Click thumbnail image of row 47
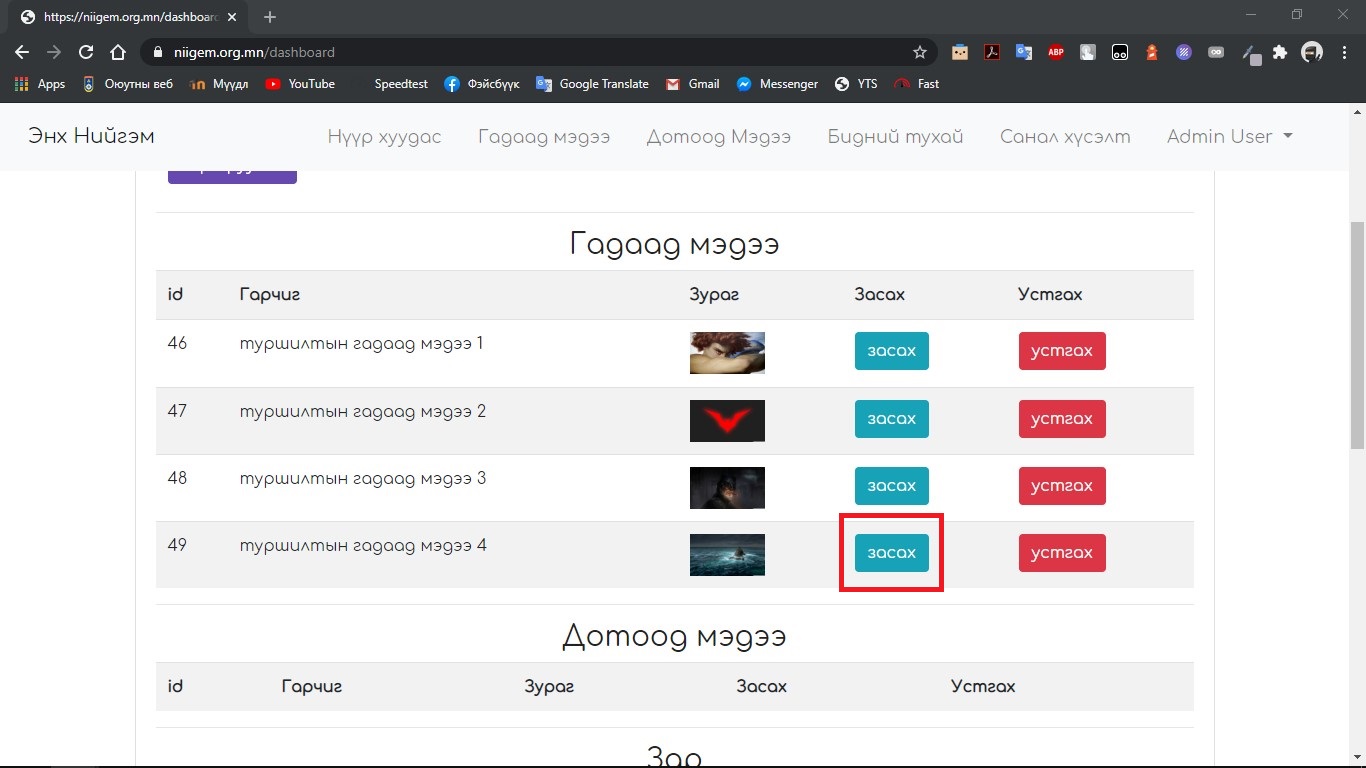 click(x=727, y=420)
